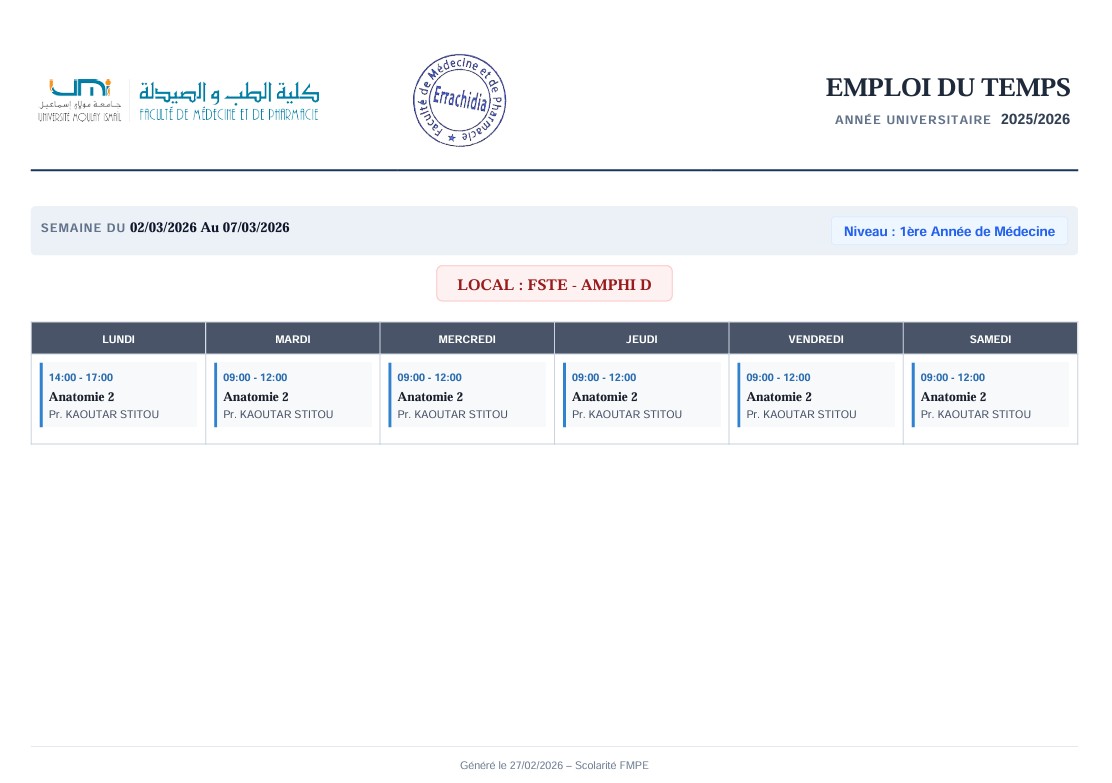Click the Faculté de Médecine Arabic logo

click(229, 100)
